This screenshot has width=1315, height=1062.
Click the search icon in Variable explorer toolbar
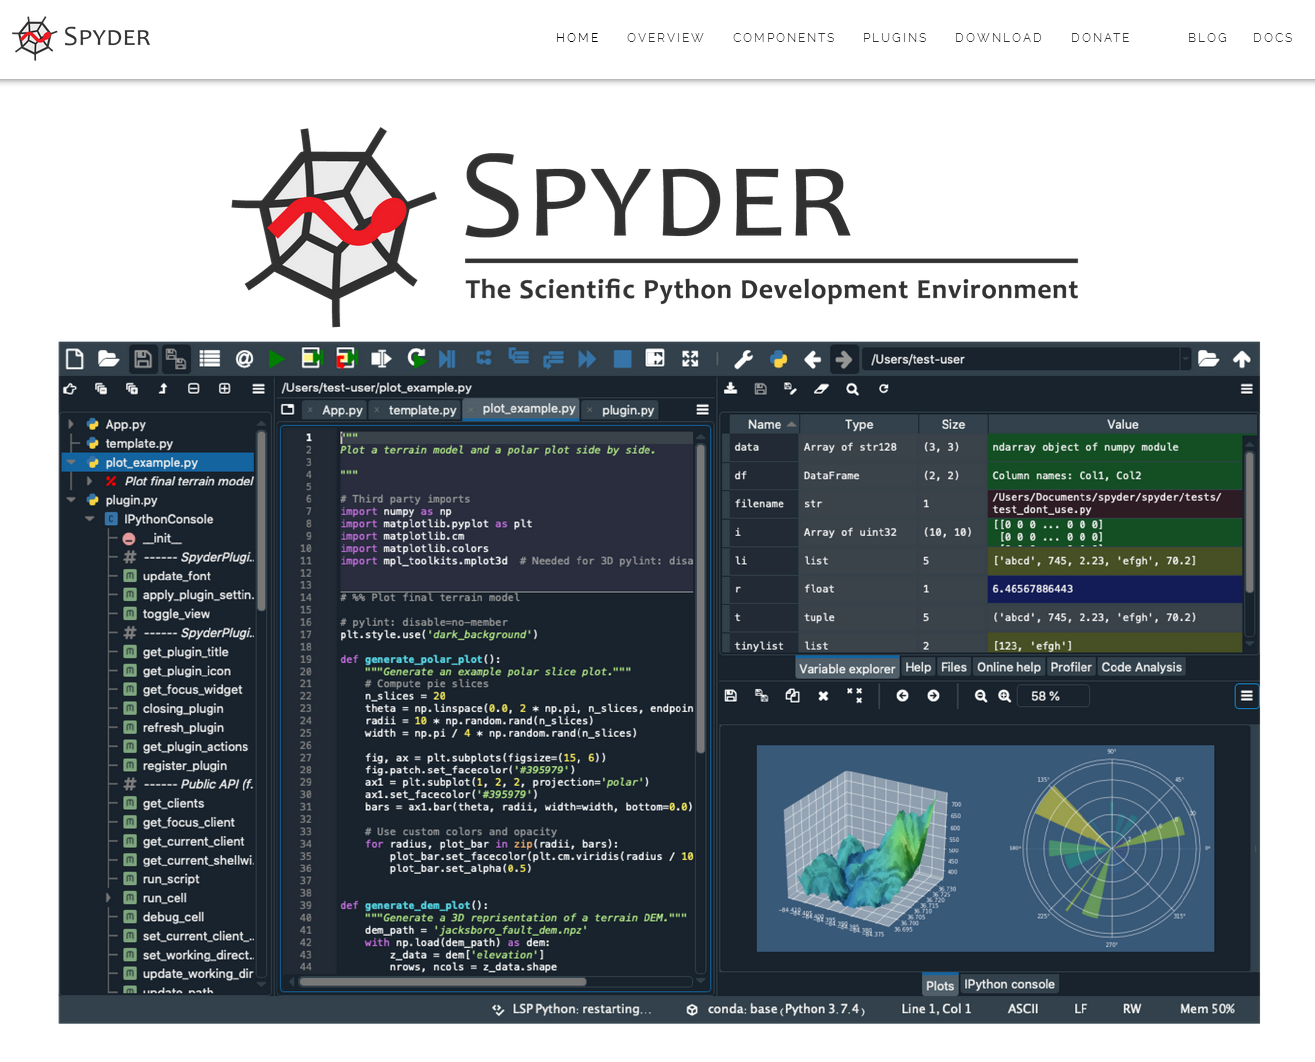pyautogui.click(x=852, y=389)
